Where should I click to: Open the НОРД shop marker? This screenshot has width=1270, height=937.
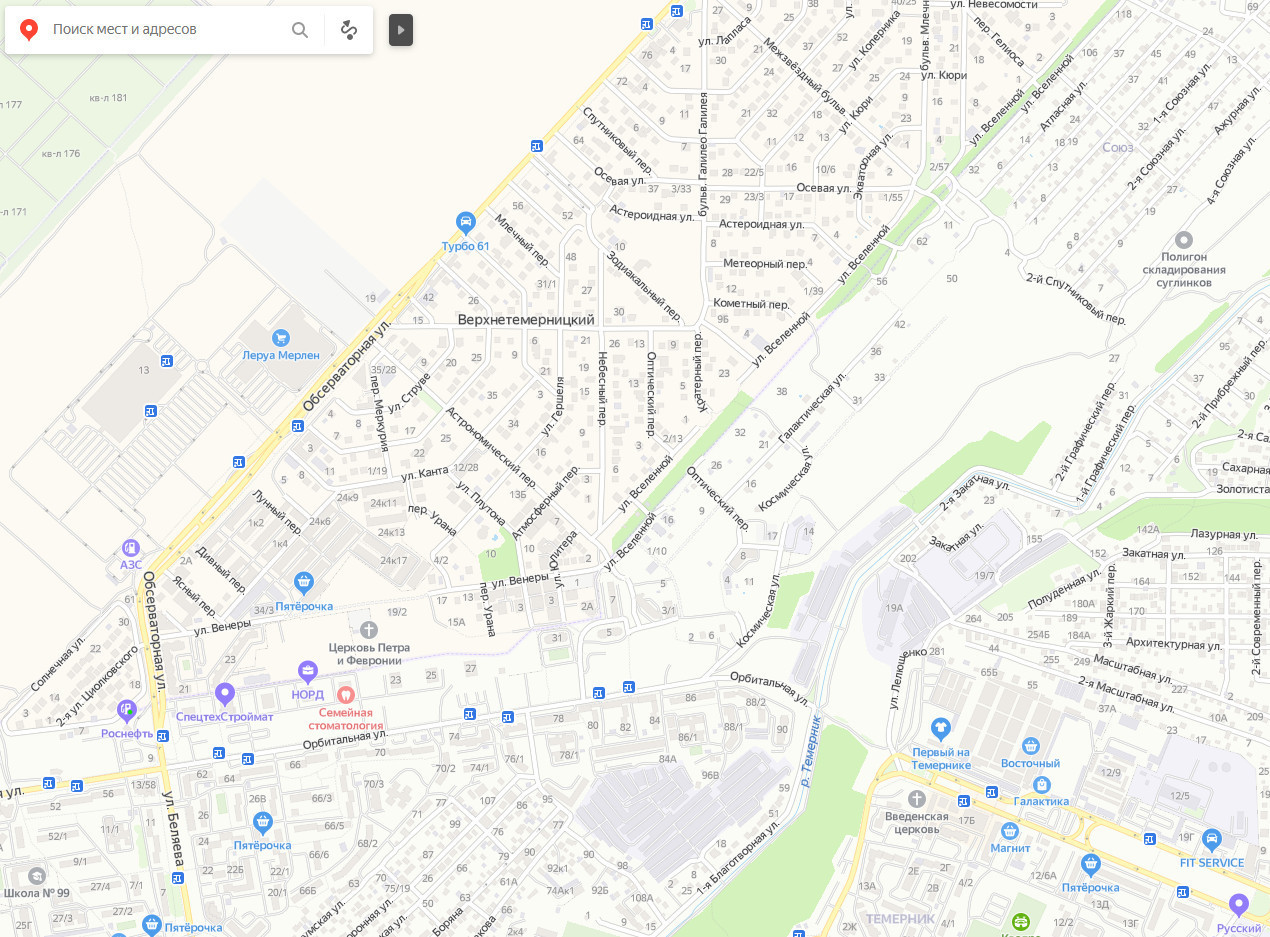point(308,671)
